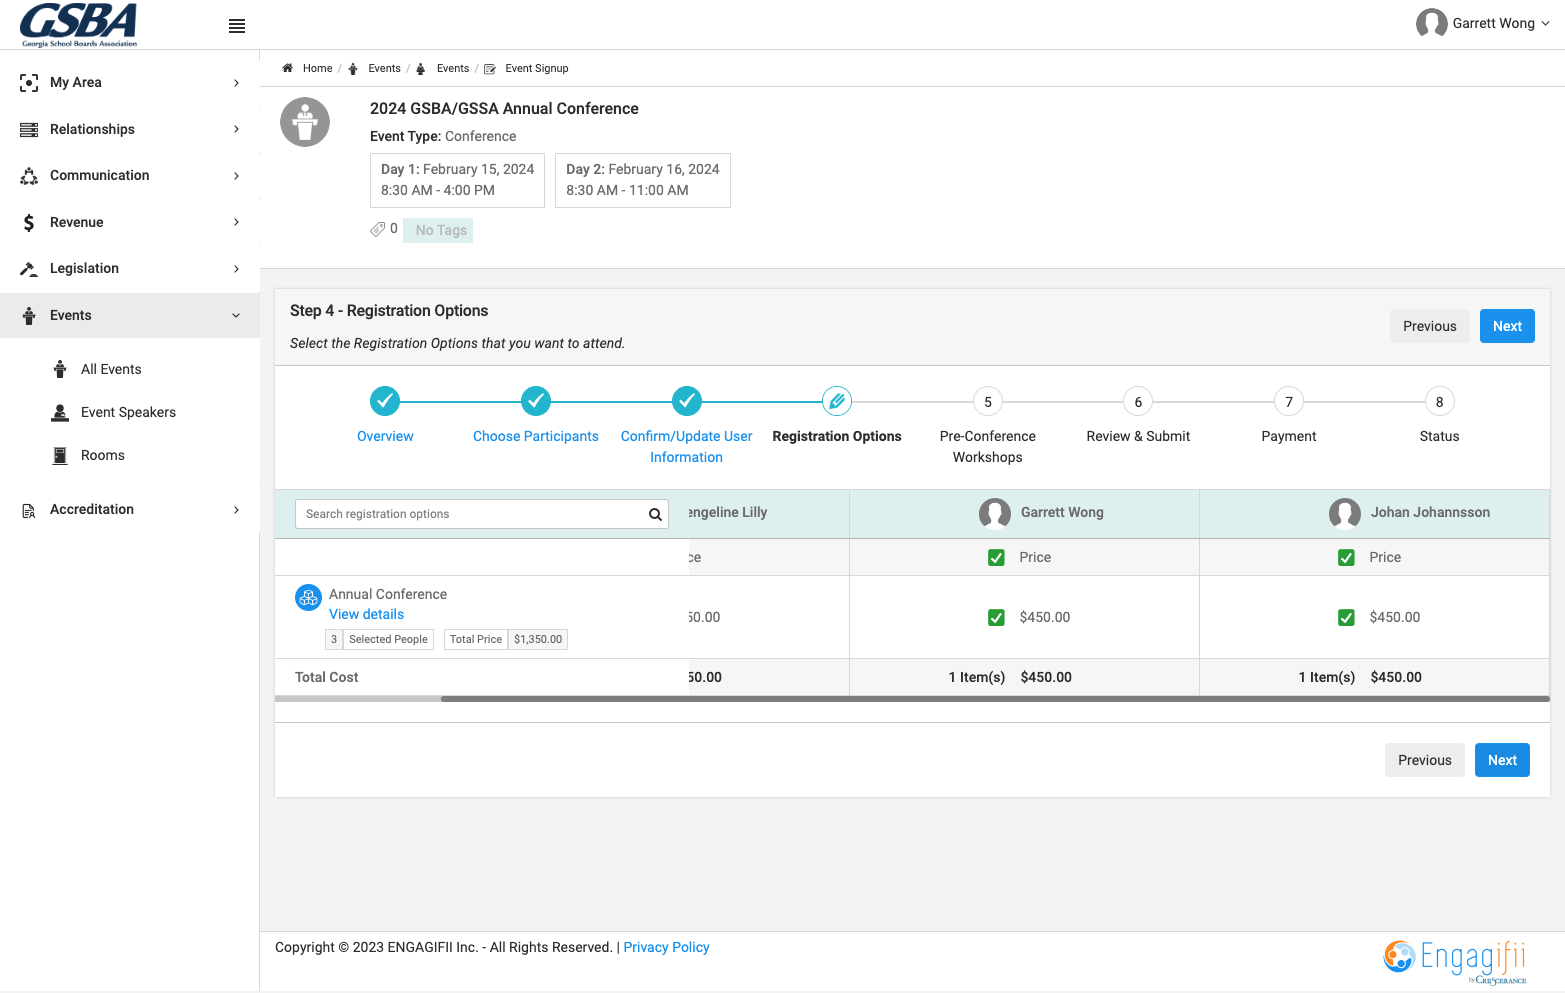Click the My Area sidebar icon
1565x993 pixels.
[x=29, y=83]
